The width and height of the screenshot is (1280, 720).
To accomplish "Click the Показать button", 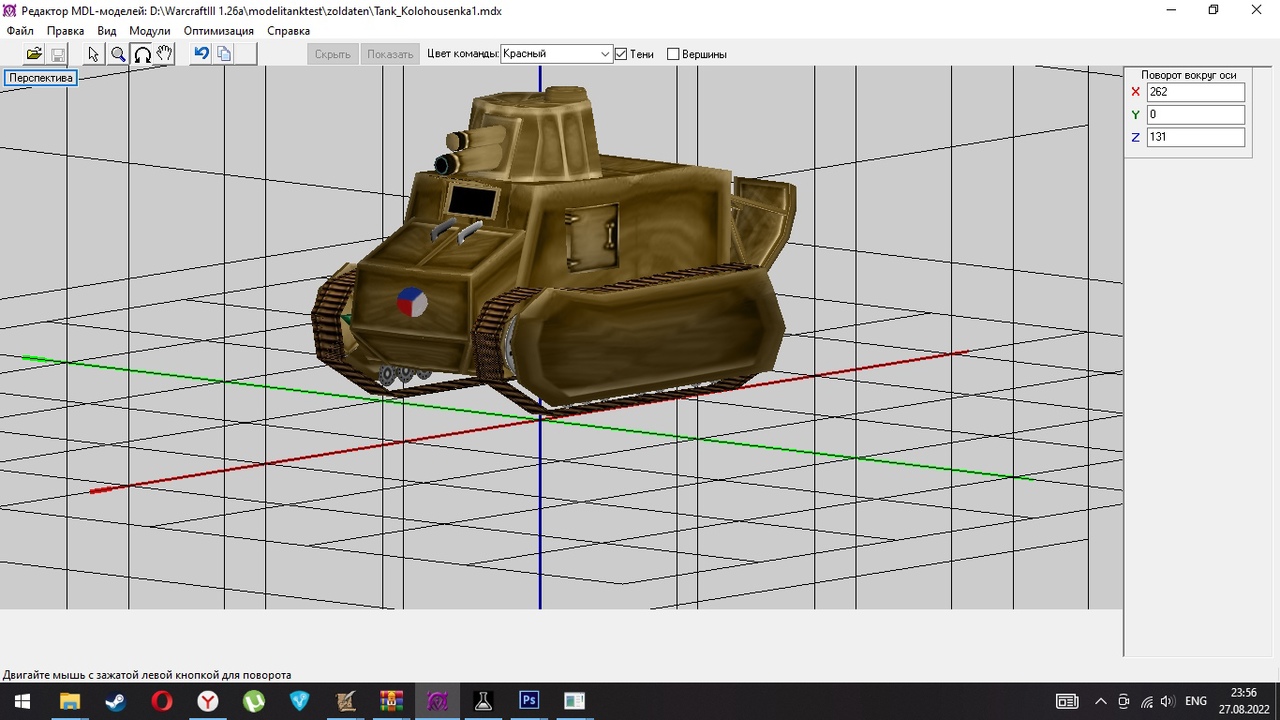I will click(390, 54).
